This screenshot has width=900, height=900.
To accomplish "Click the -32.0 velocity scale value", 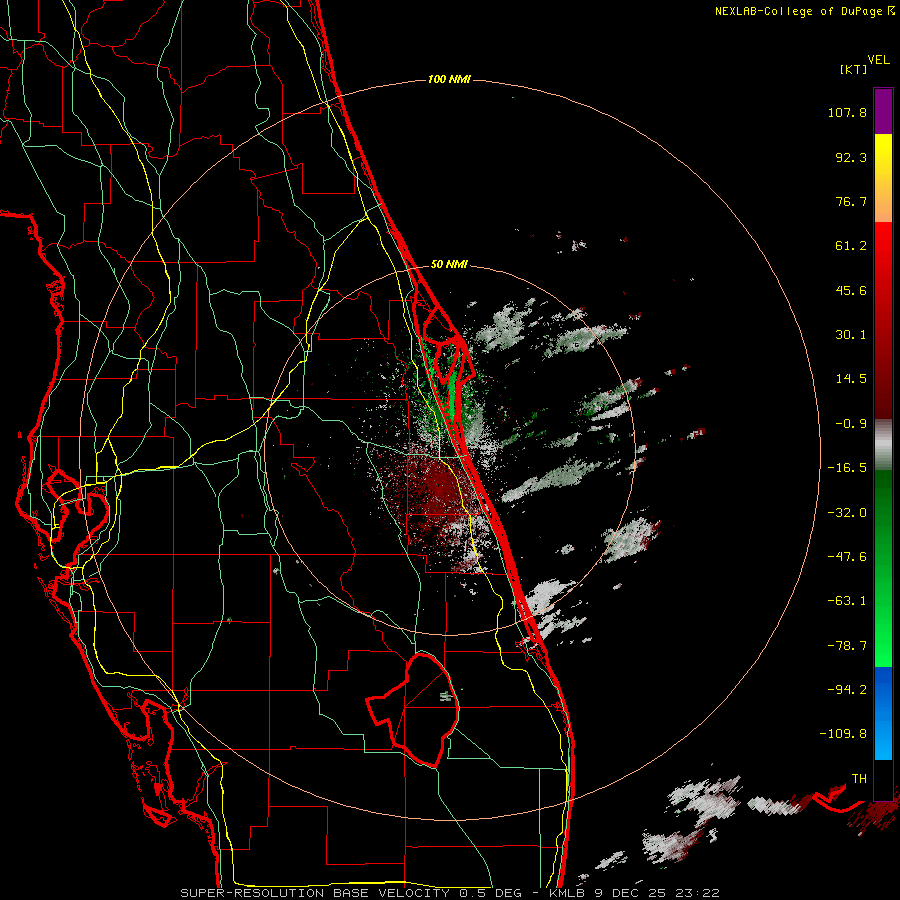I will coord(847,513).
